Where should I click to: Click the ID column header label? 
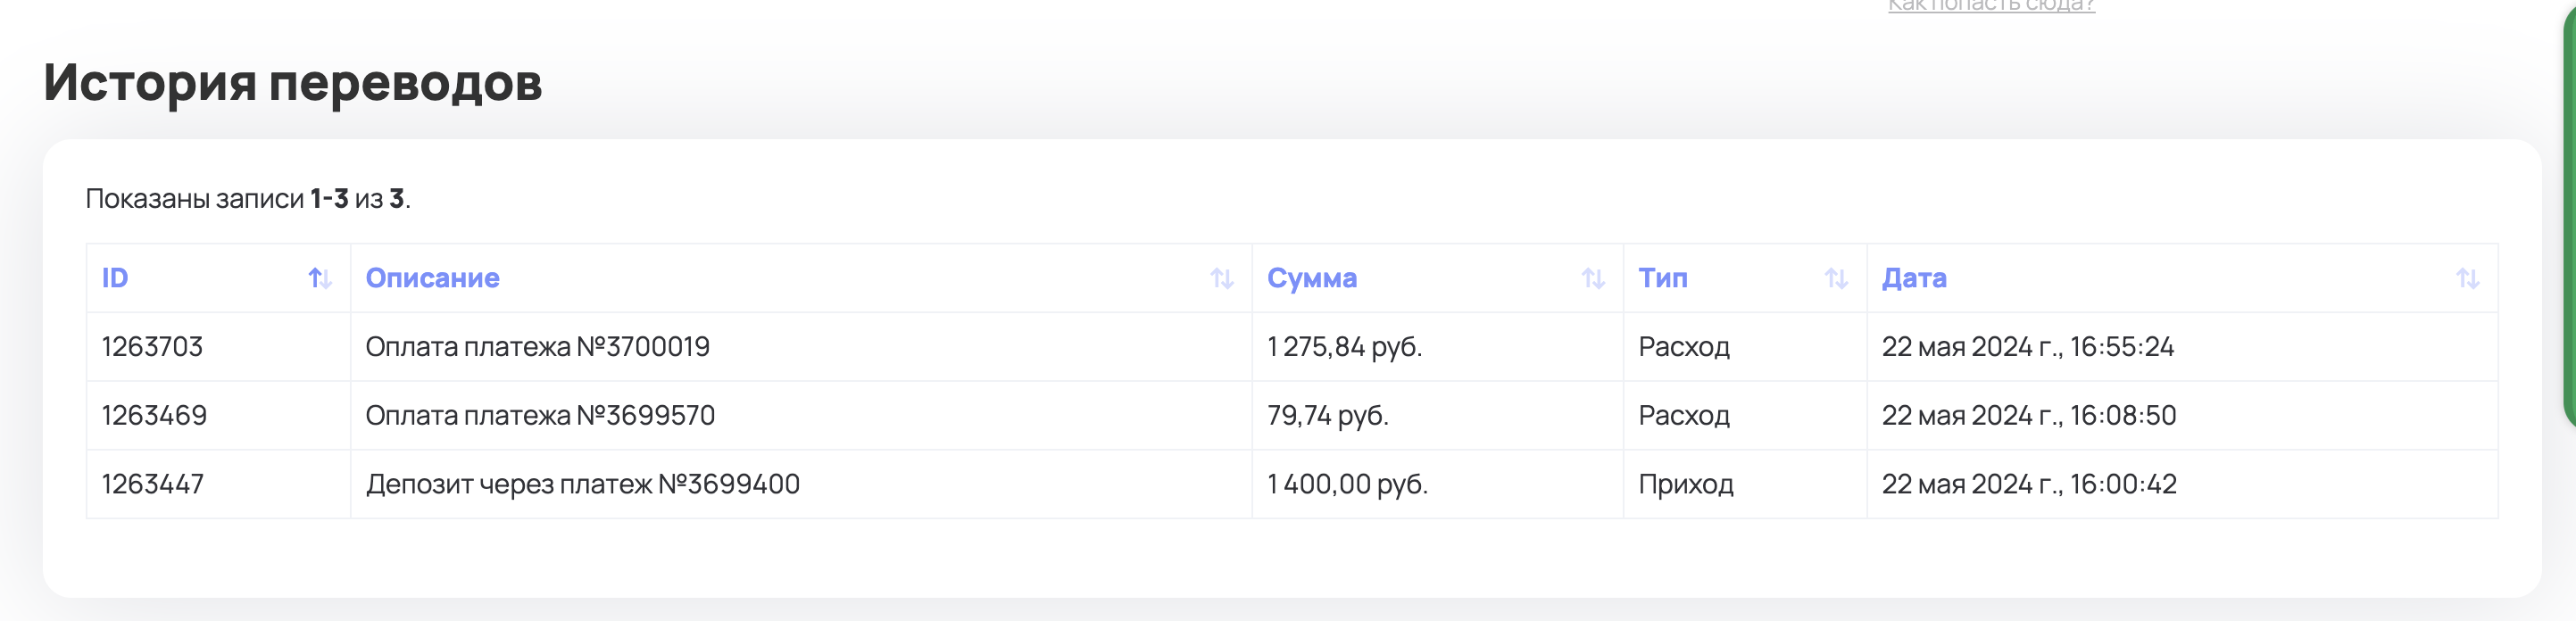(115, 278)
